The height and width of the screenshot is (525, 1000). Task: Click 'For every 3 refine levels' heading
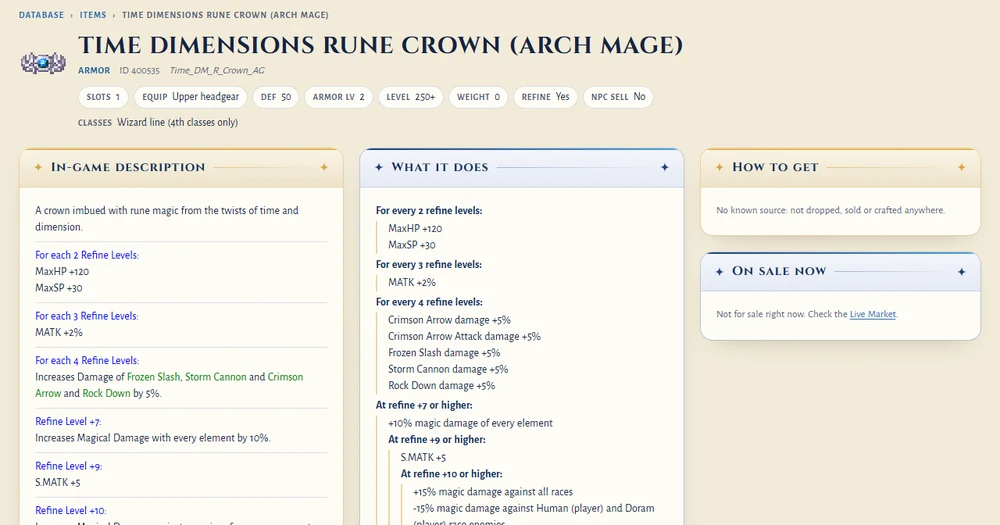(x=429, y=264)
